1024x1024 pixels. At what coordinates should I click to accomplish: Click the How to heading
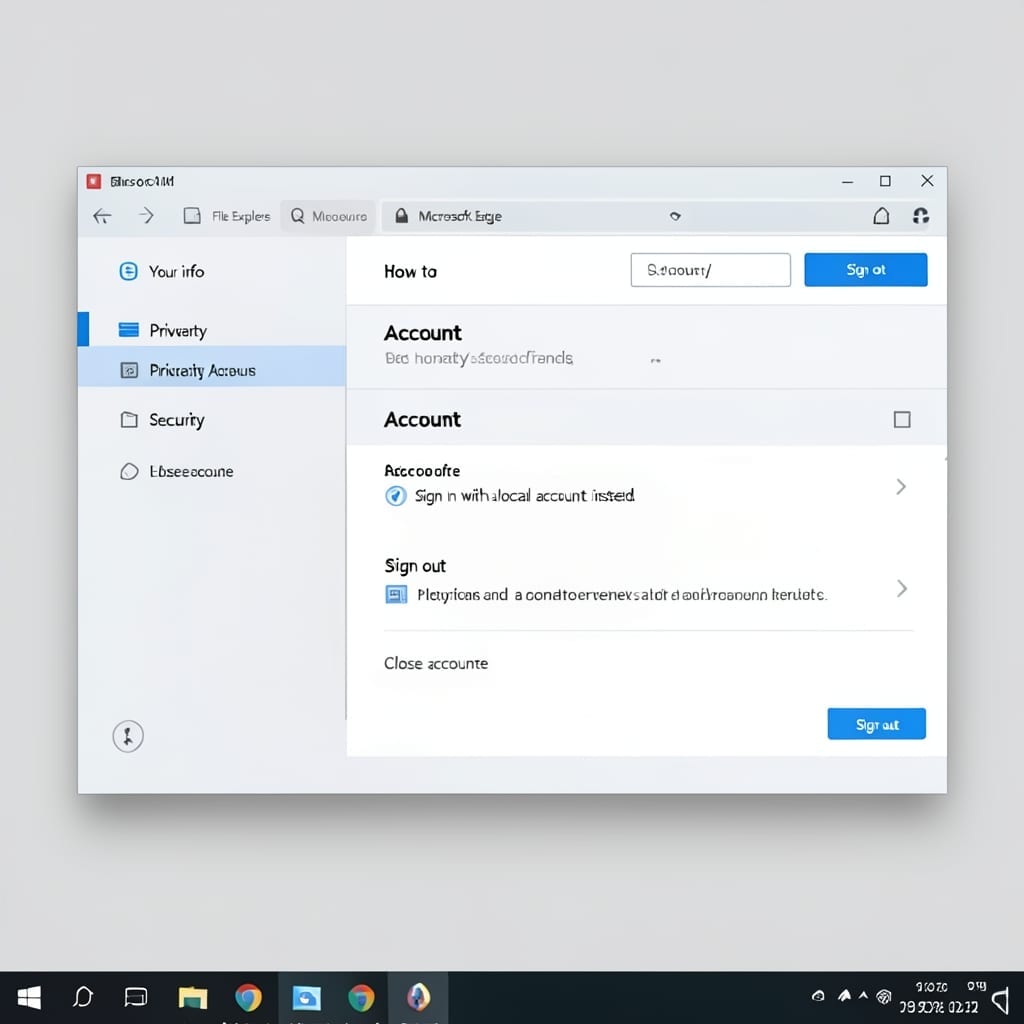click(x=410, y=271)
